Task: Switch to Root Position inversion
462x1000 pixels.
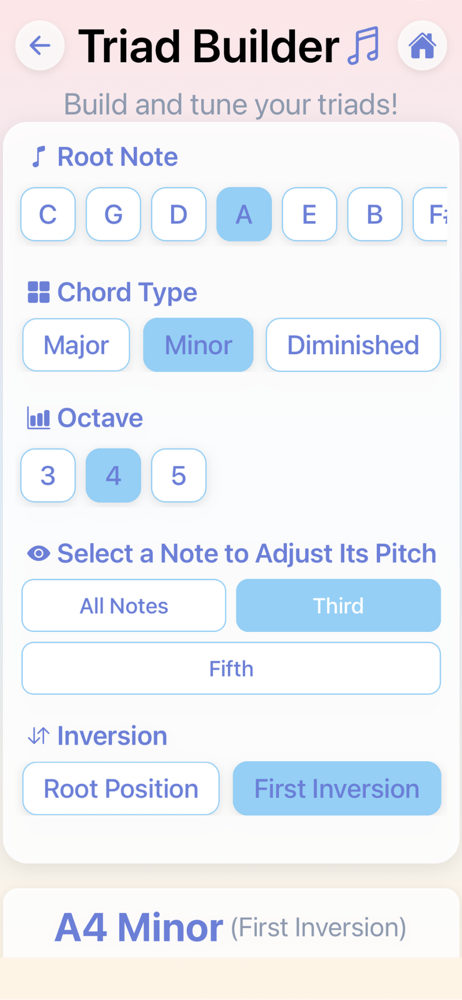Action: click(x=121, y=788)
